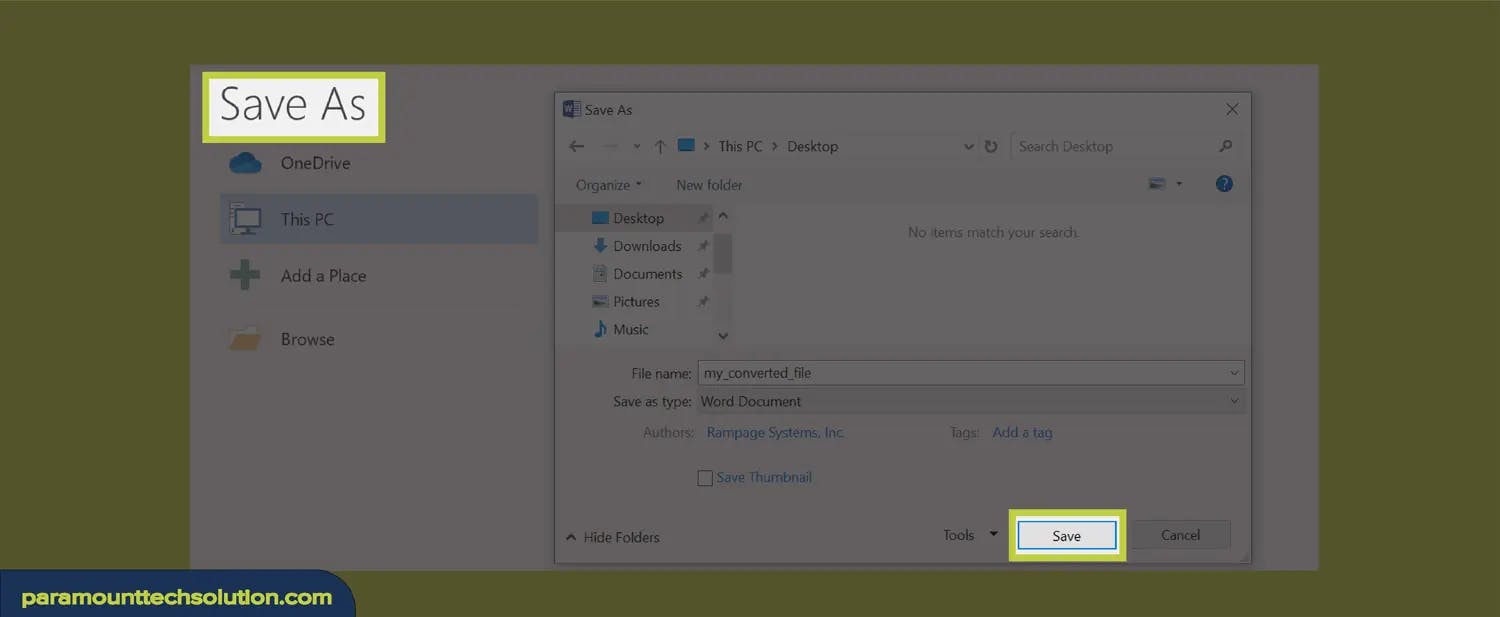Select the This PC computer icon
1500x617 pixels.
(245, 219)
